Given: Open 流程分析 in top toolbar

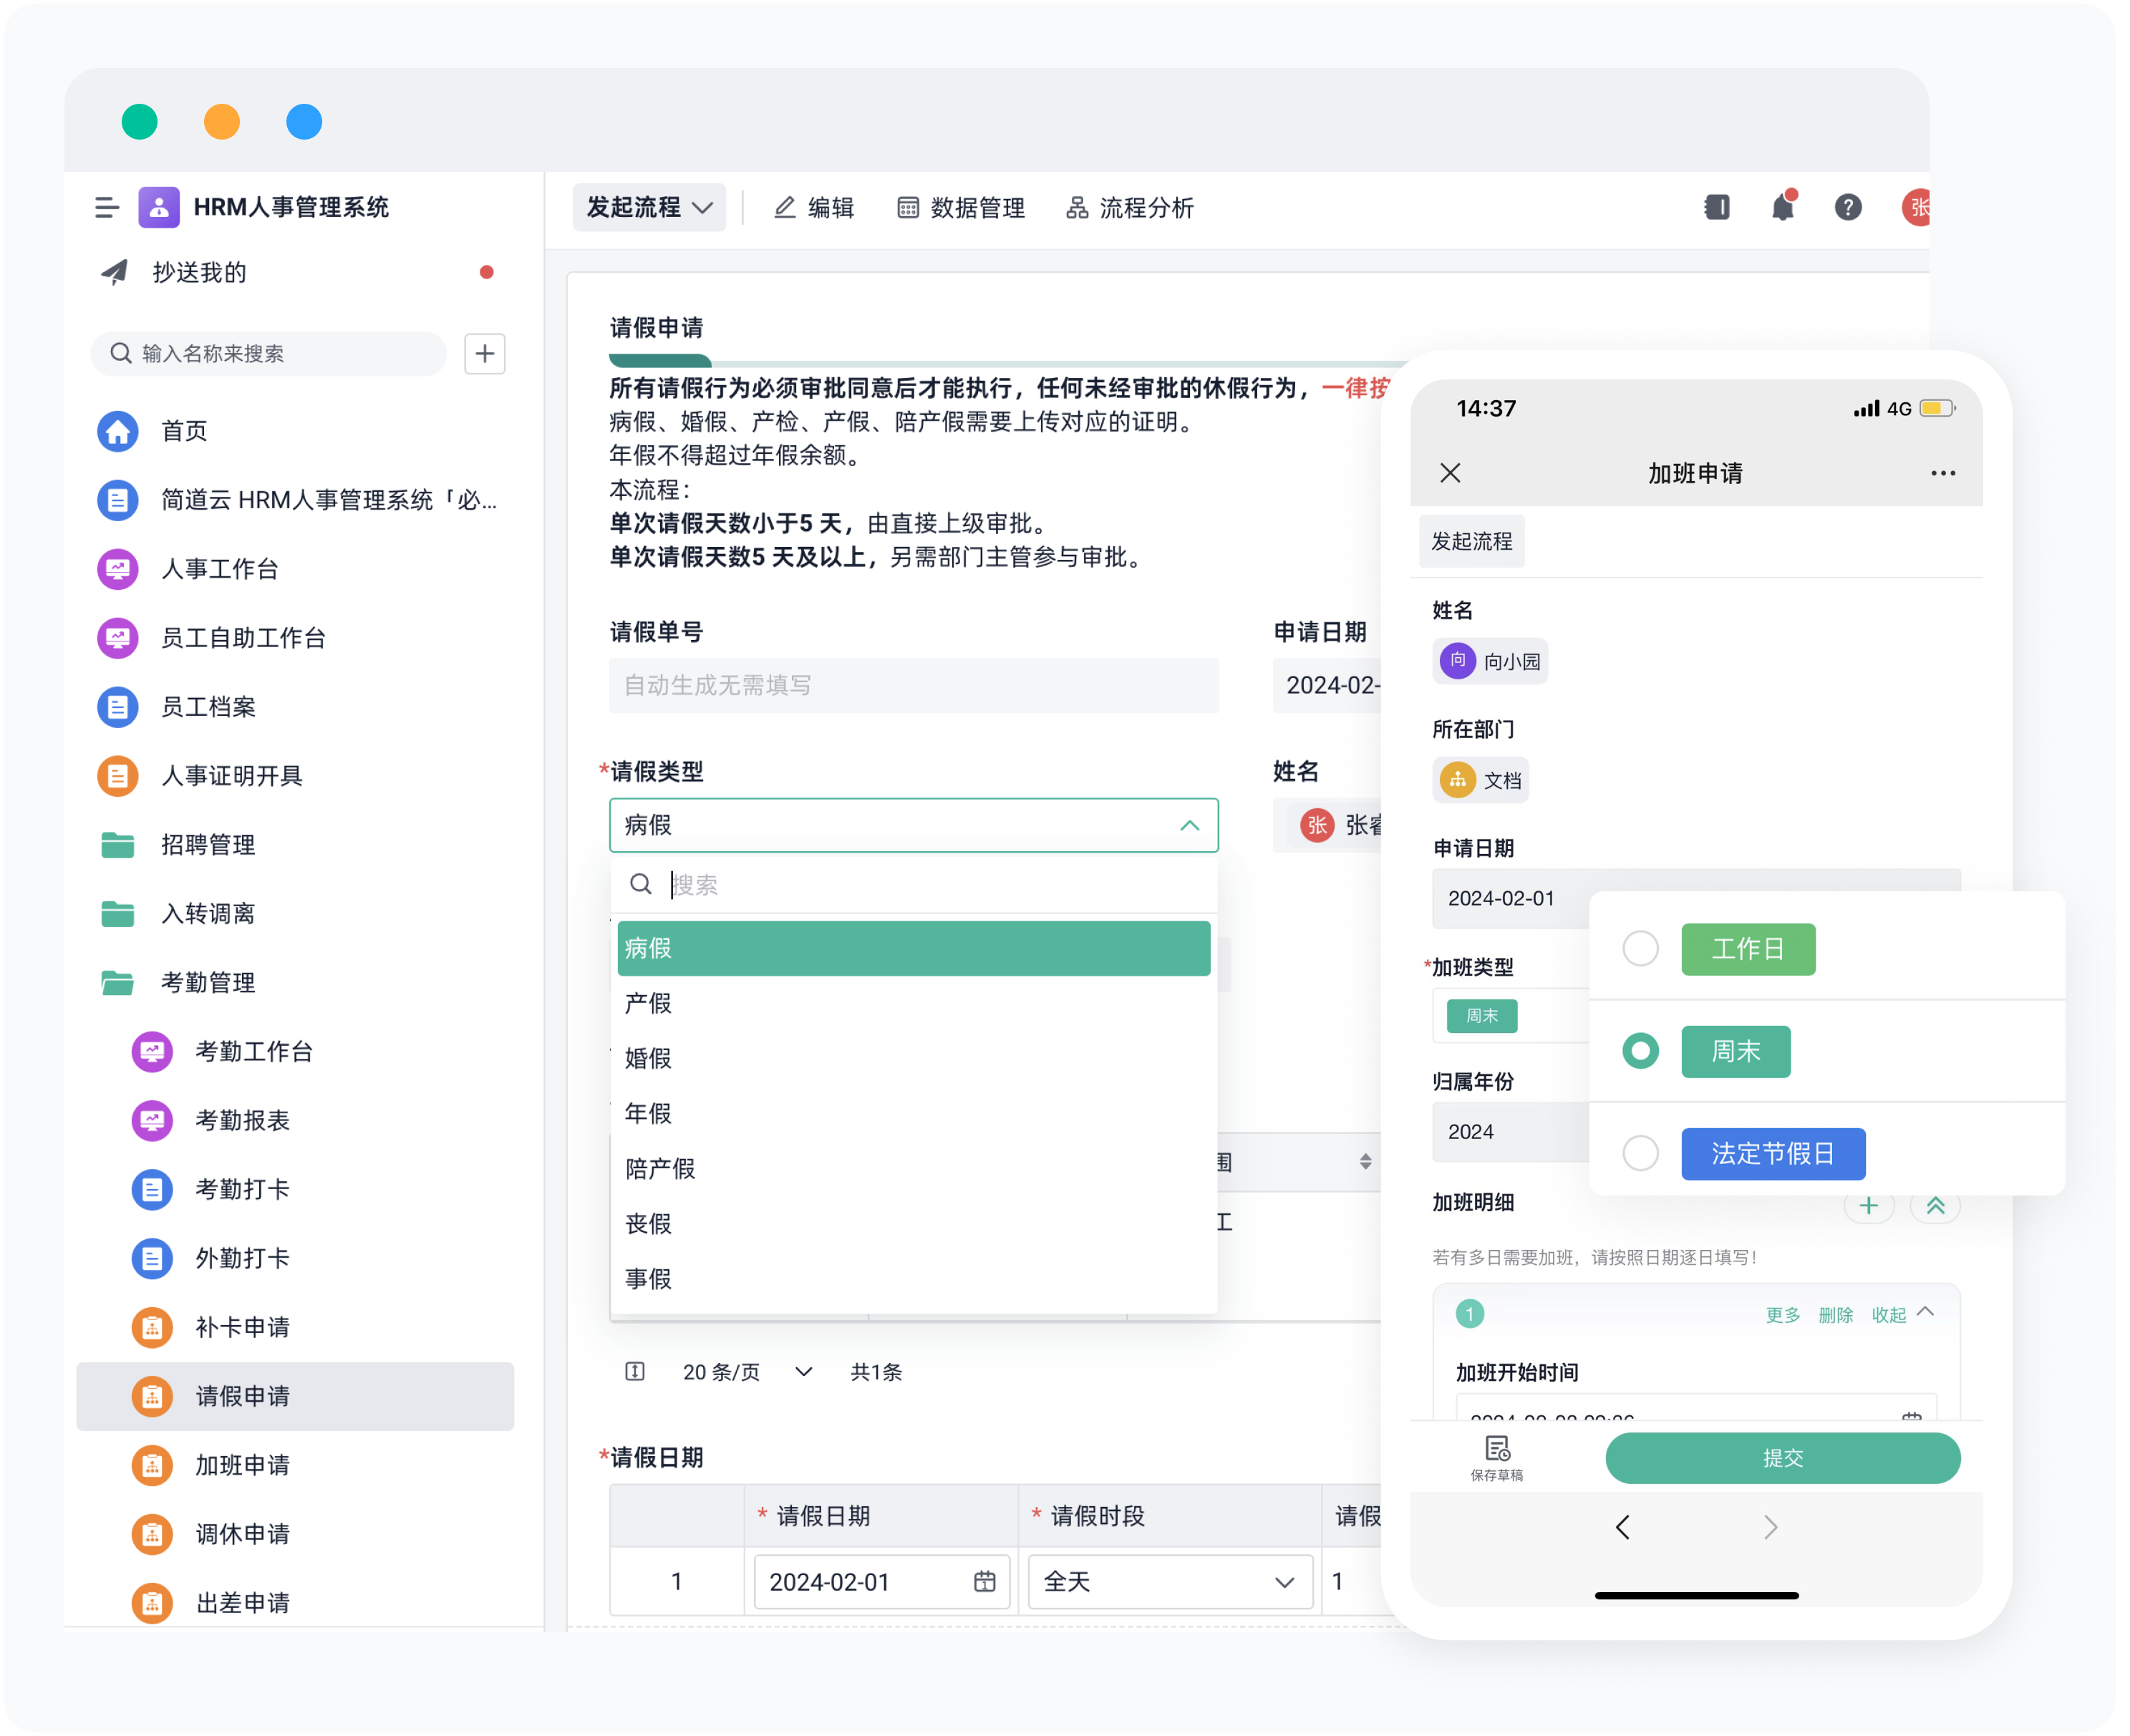Looking at the screenshot, I should [x=1130, y=207].
